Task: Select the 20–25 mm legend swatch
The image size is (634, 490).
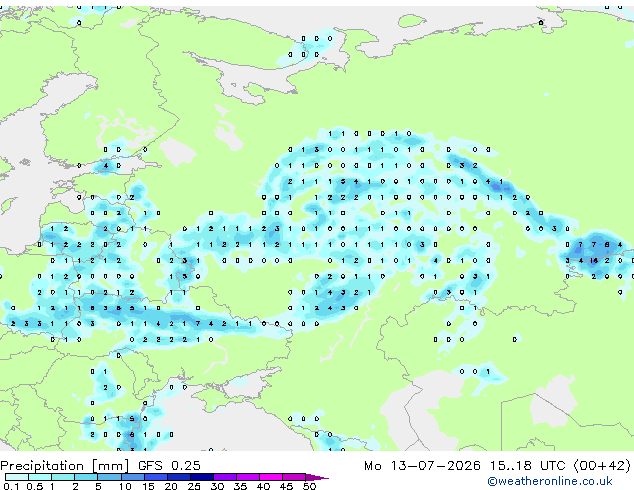Action: pyautogui.click(x=178, y=477)
